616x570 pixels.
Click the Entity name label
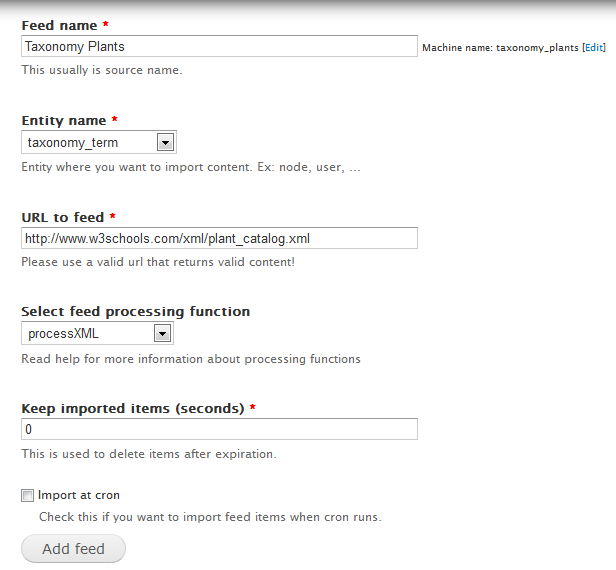tap(64, 121)
